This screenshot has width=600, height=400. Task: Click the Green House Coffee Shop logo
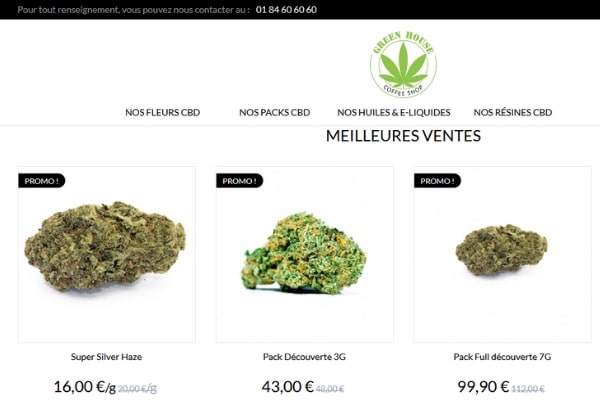[x=403, y=64]
